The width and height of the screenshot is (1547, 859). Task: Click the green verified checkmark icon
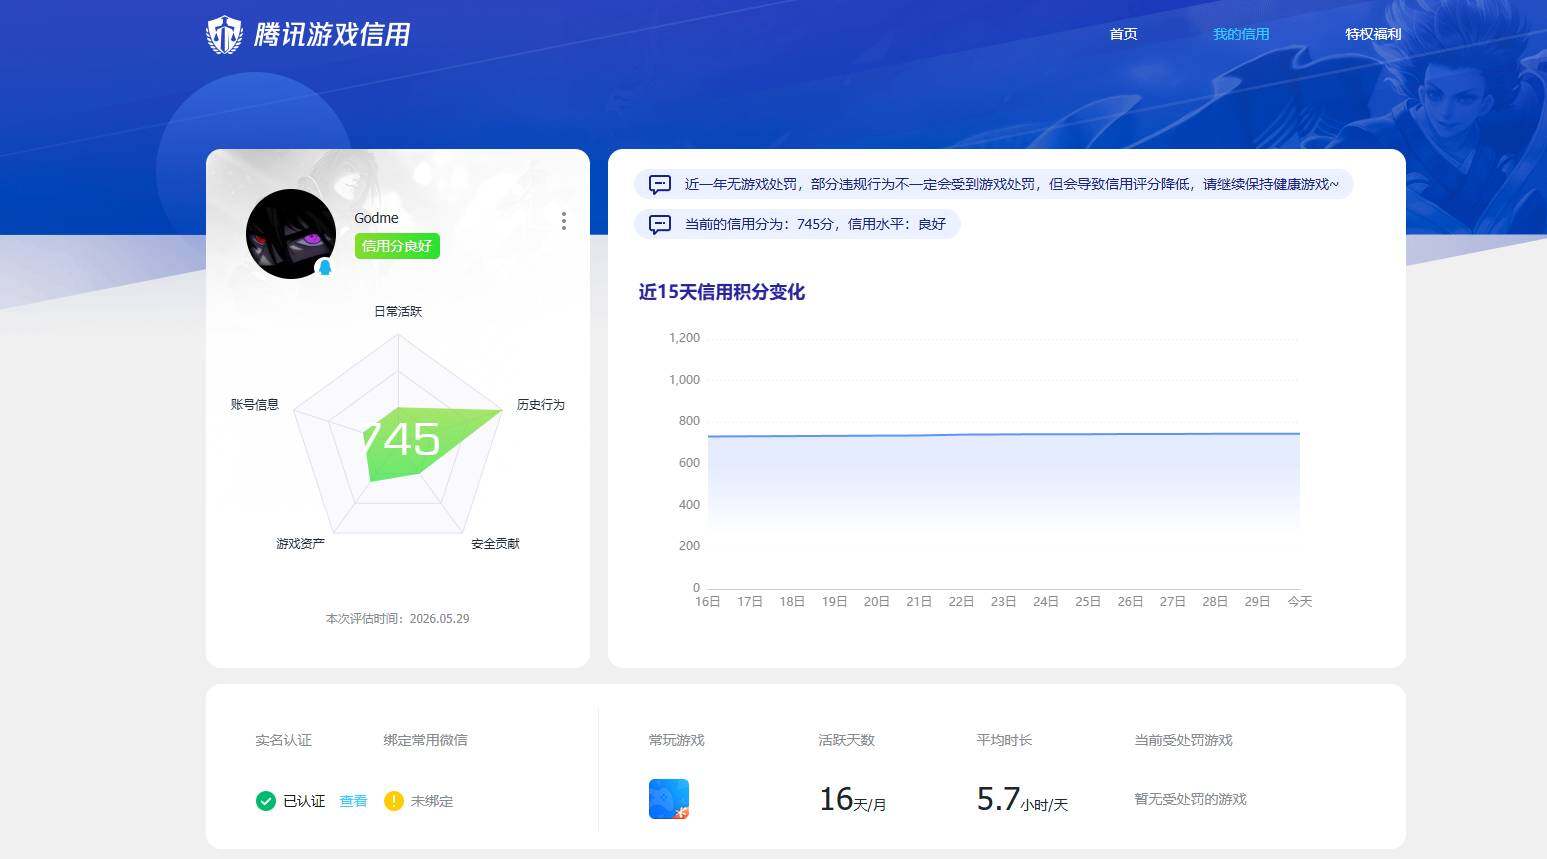tap(266, 801)
